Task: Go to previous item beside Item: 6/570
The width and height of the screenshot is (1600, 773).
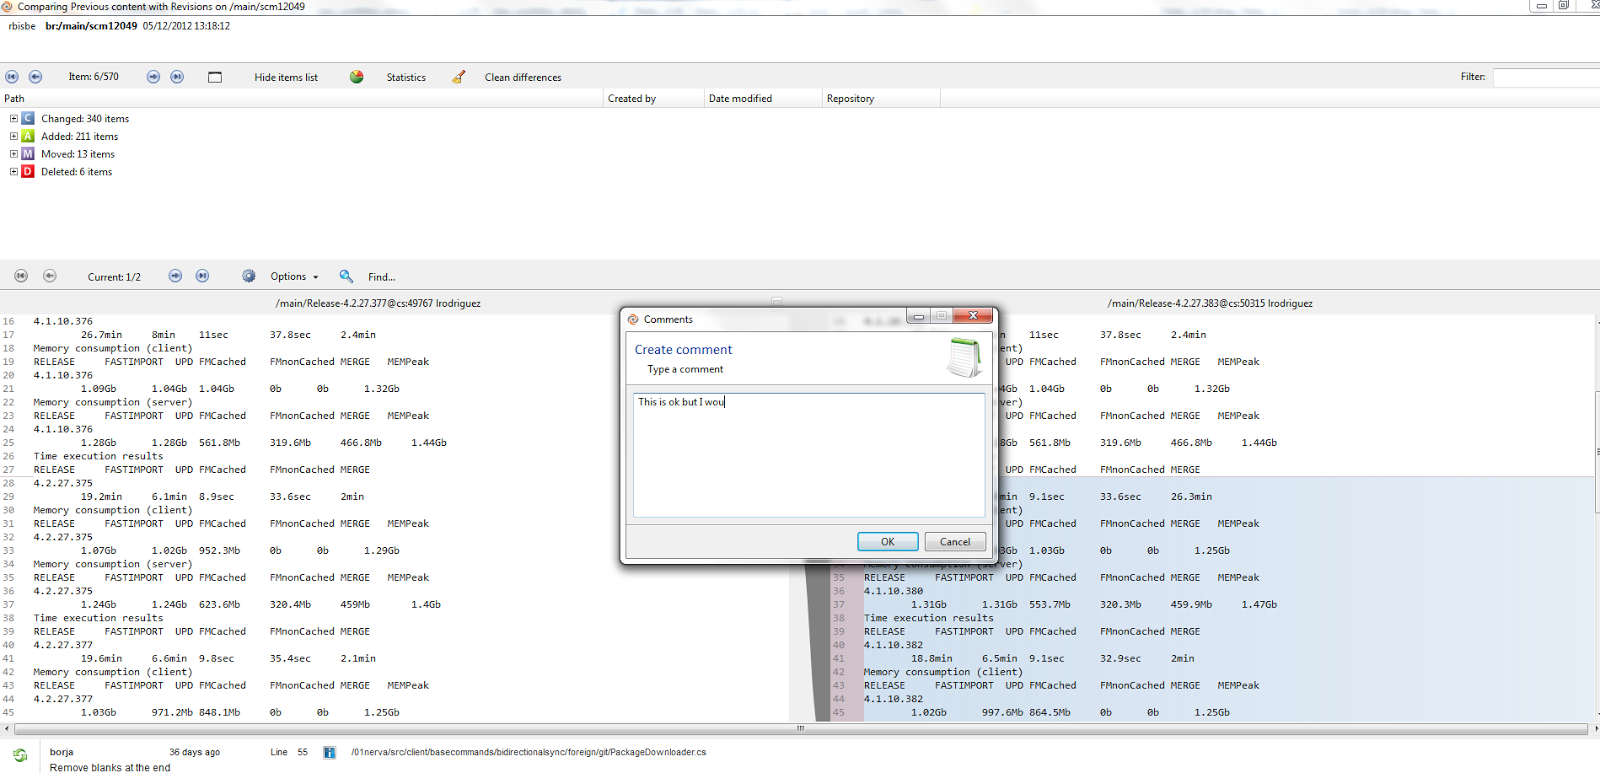Action: click(x=36, y=77)
